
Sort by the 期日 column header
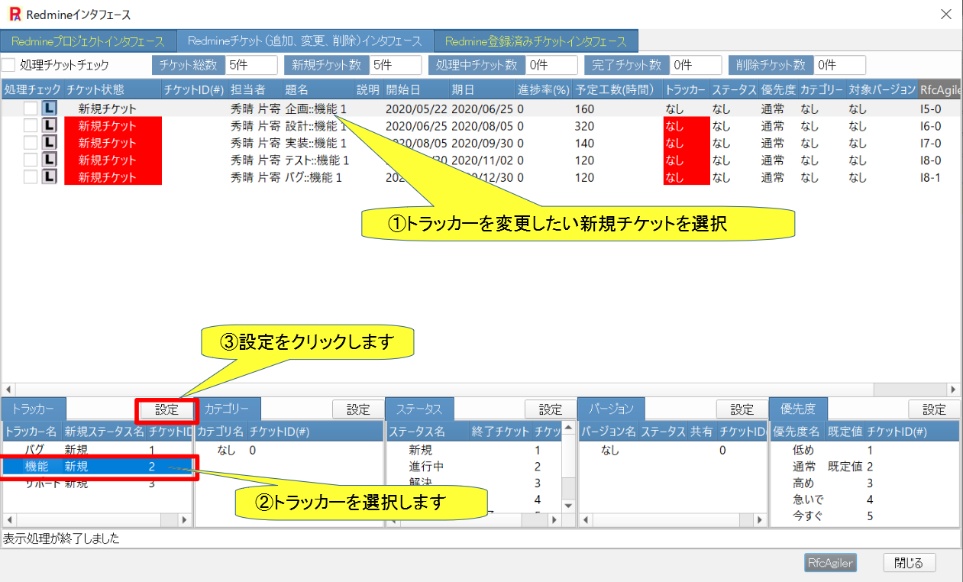[482, 90]
